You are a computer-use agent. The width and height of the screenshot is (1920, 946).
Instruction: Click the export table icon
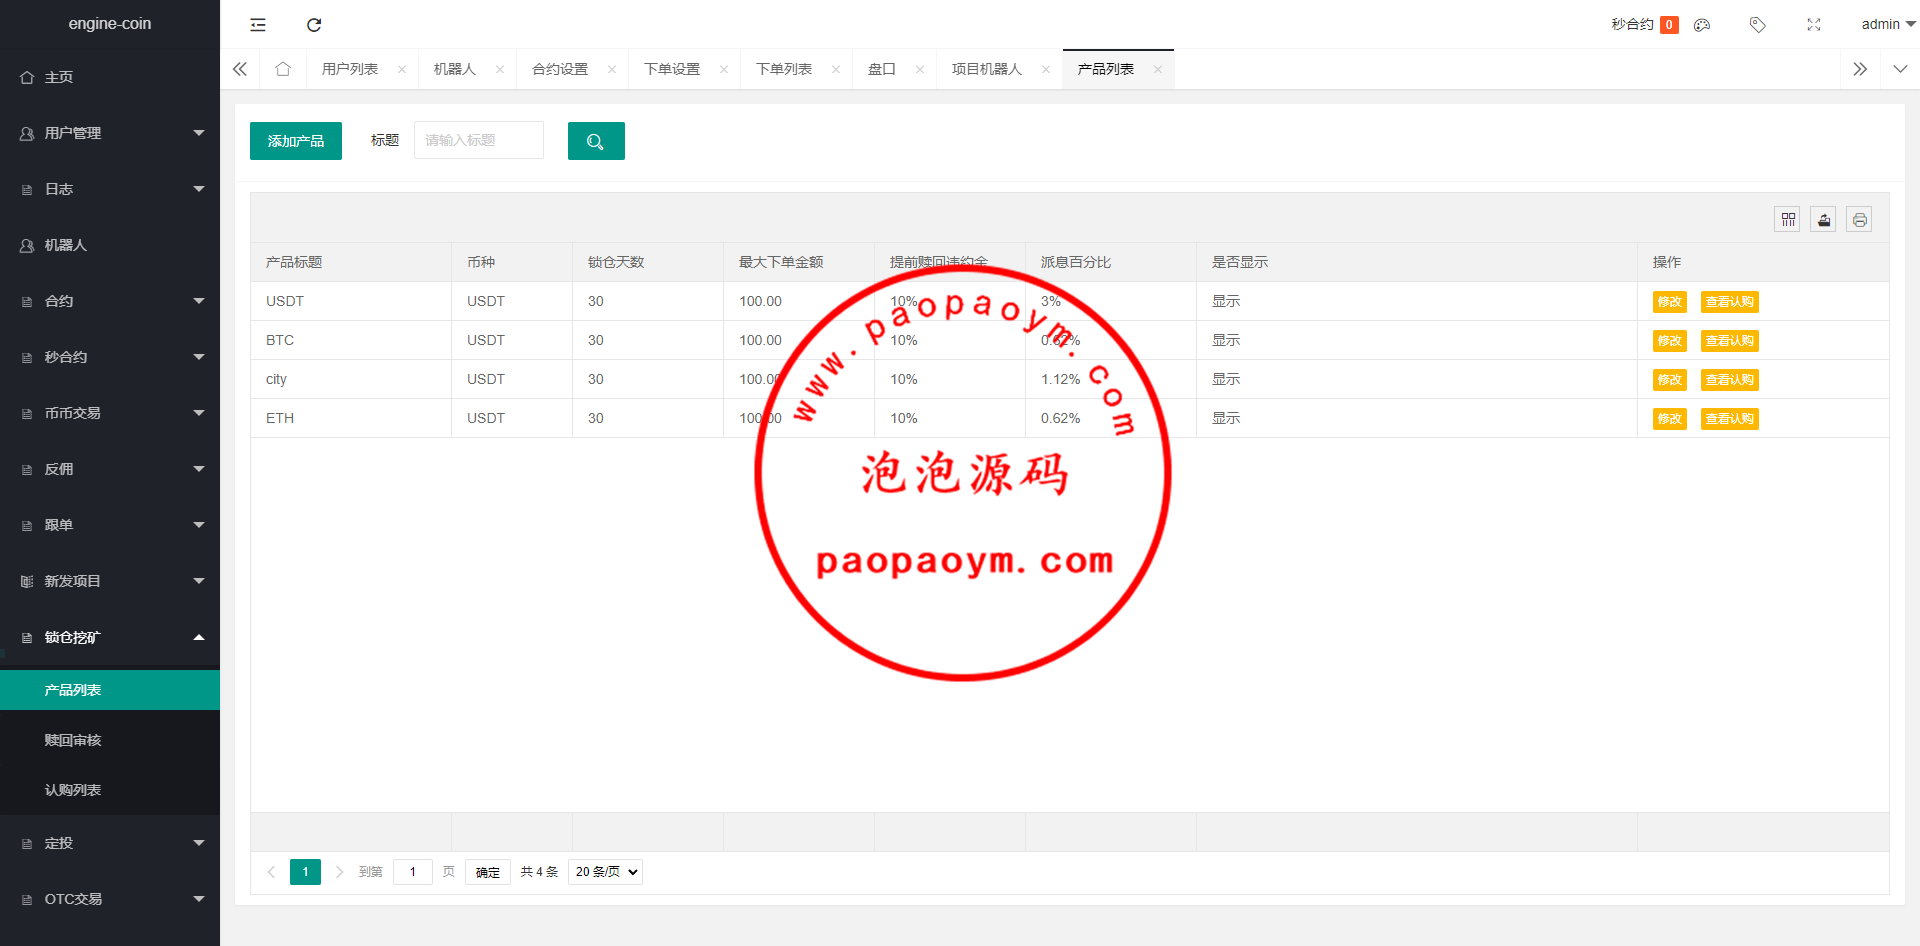point(1824,220)
